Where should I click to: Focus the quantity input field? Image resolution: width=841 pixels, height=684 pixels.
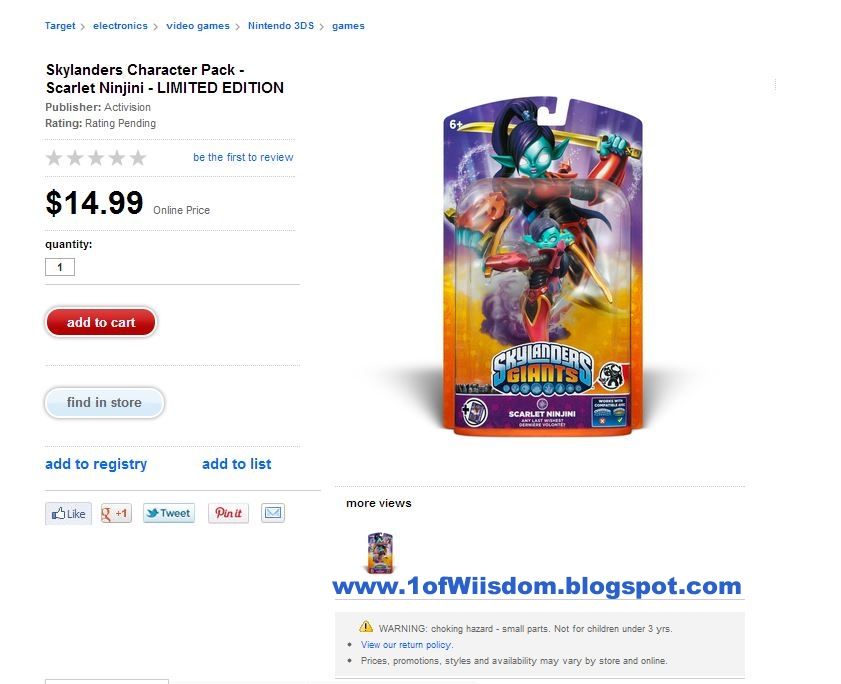(60, 267)
